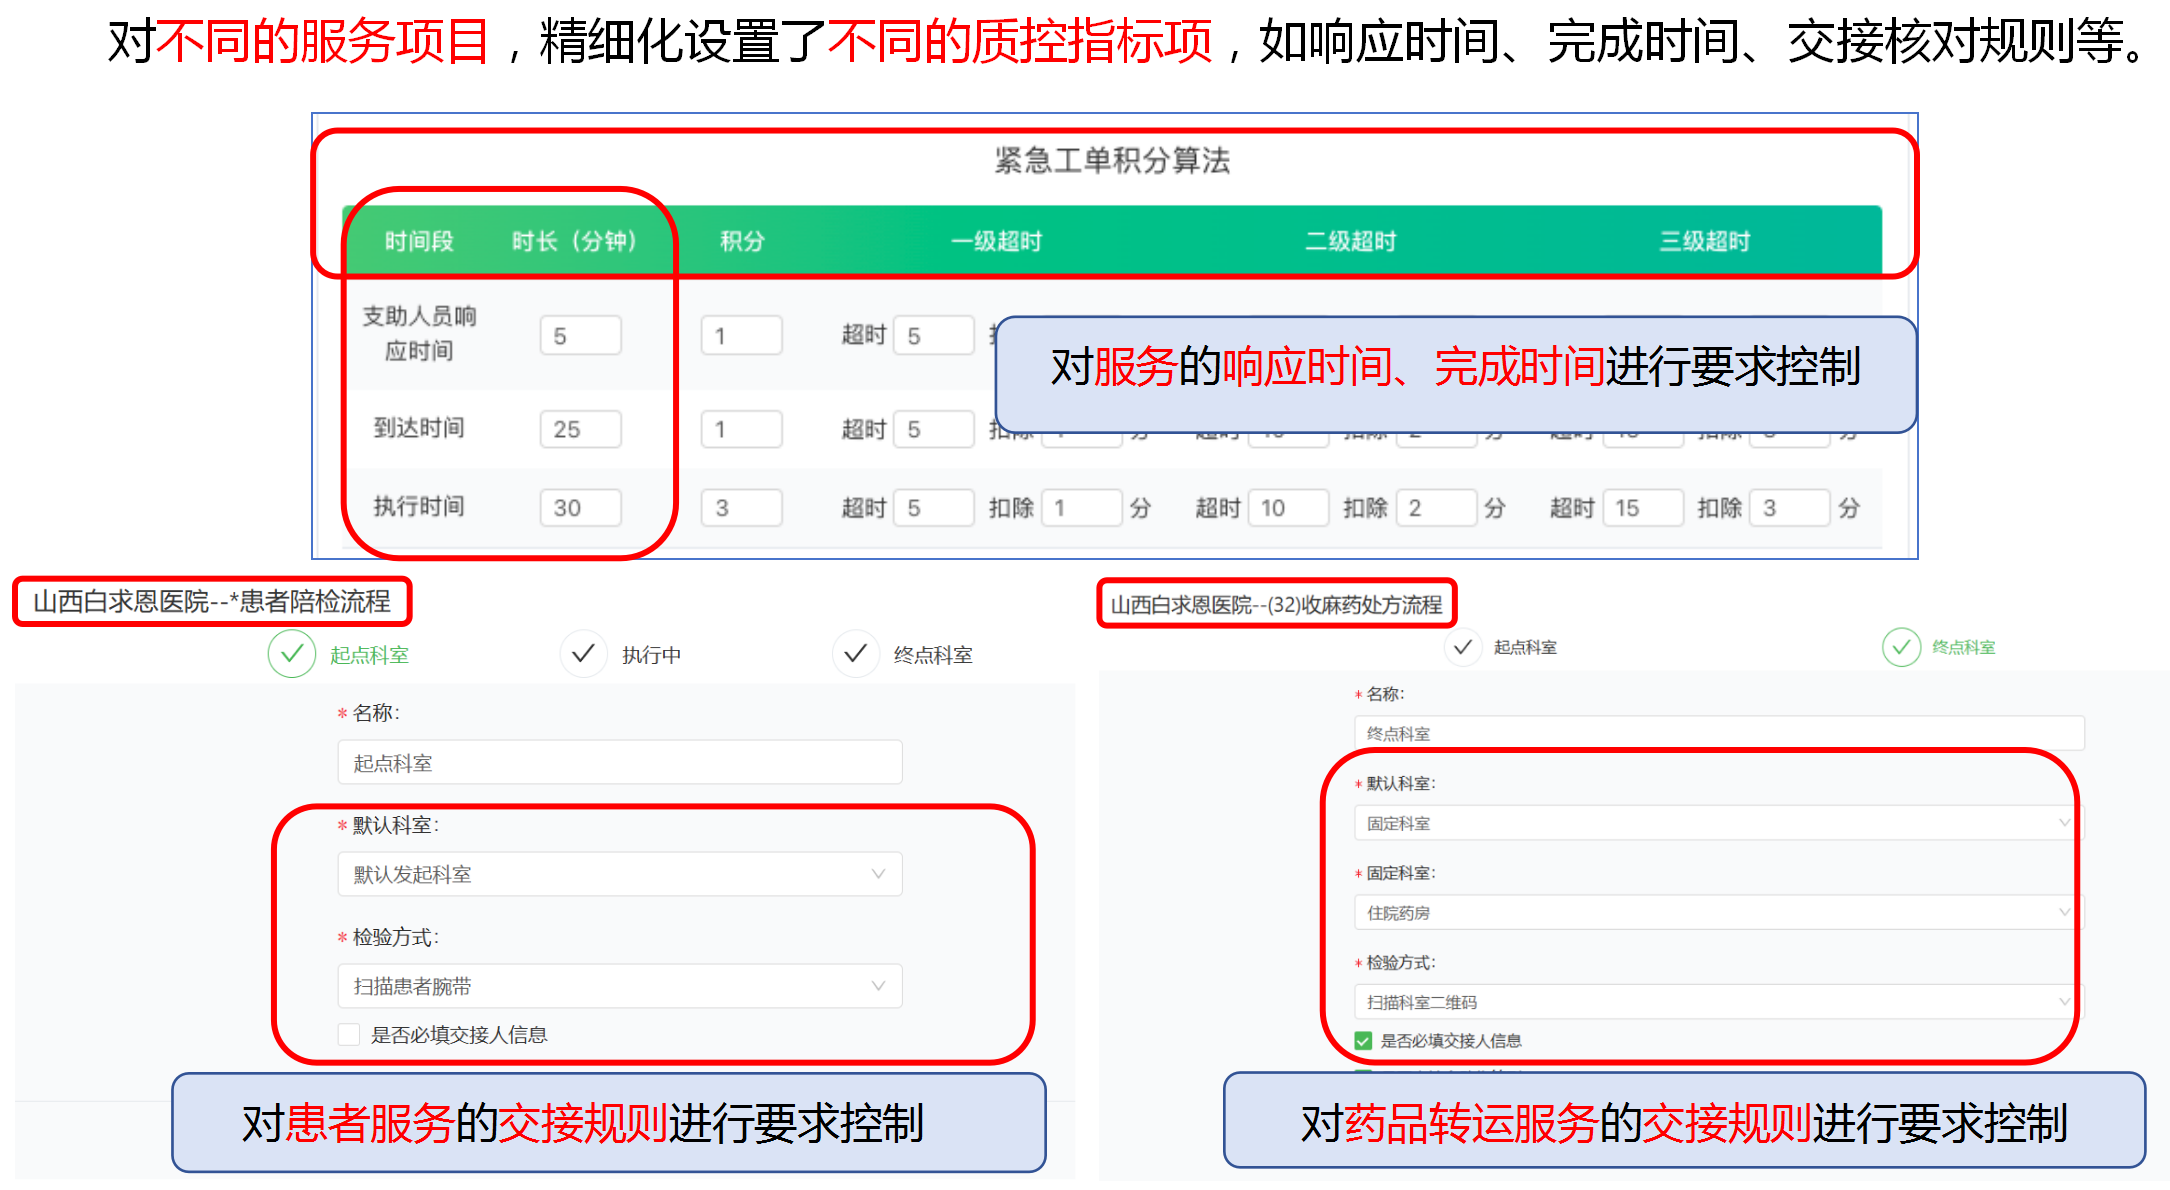Click the 起点科室 step label in 收麻药处方流程

[x=1525, y=647]
